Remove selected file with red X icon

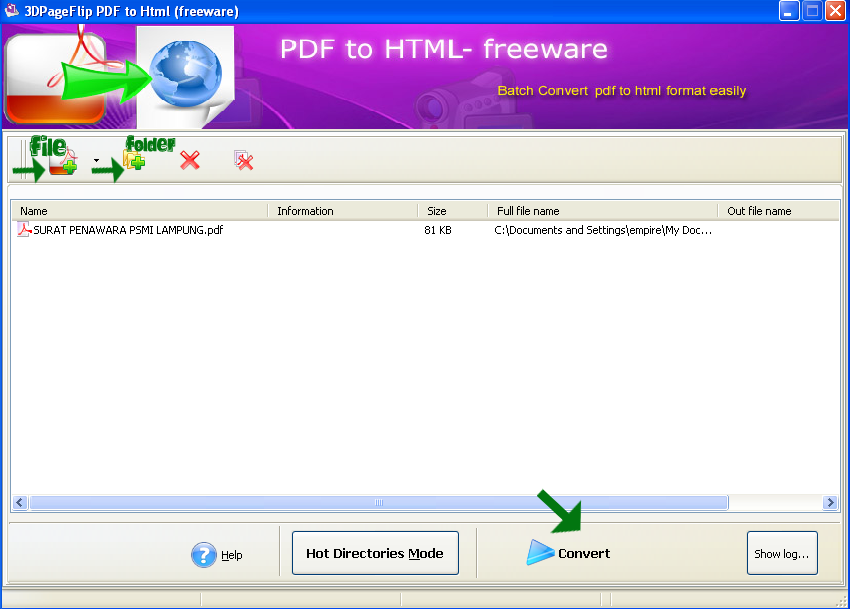tap(190, 160)
